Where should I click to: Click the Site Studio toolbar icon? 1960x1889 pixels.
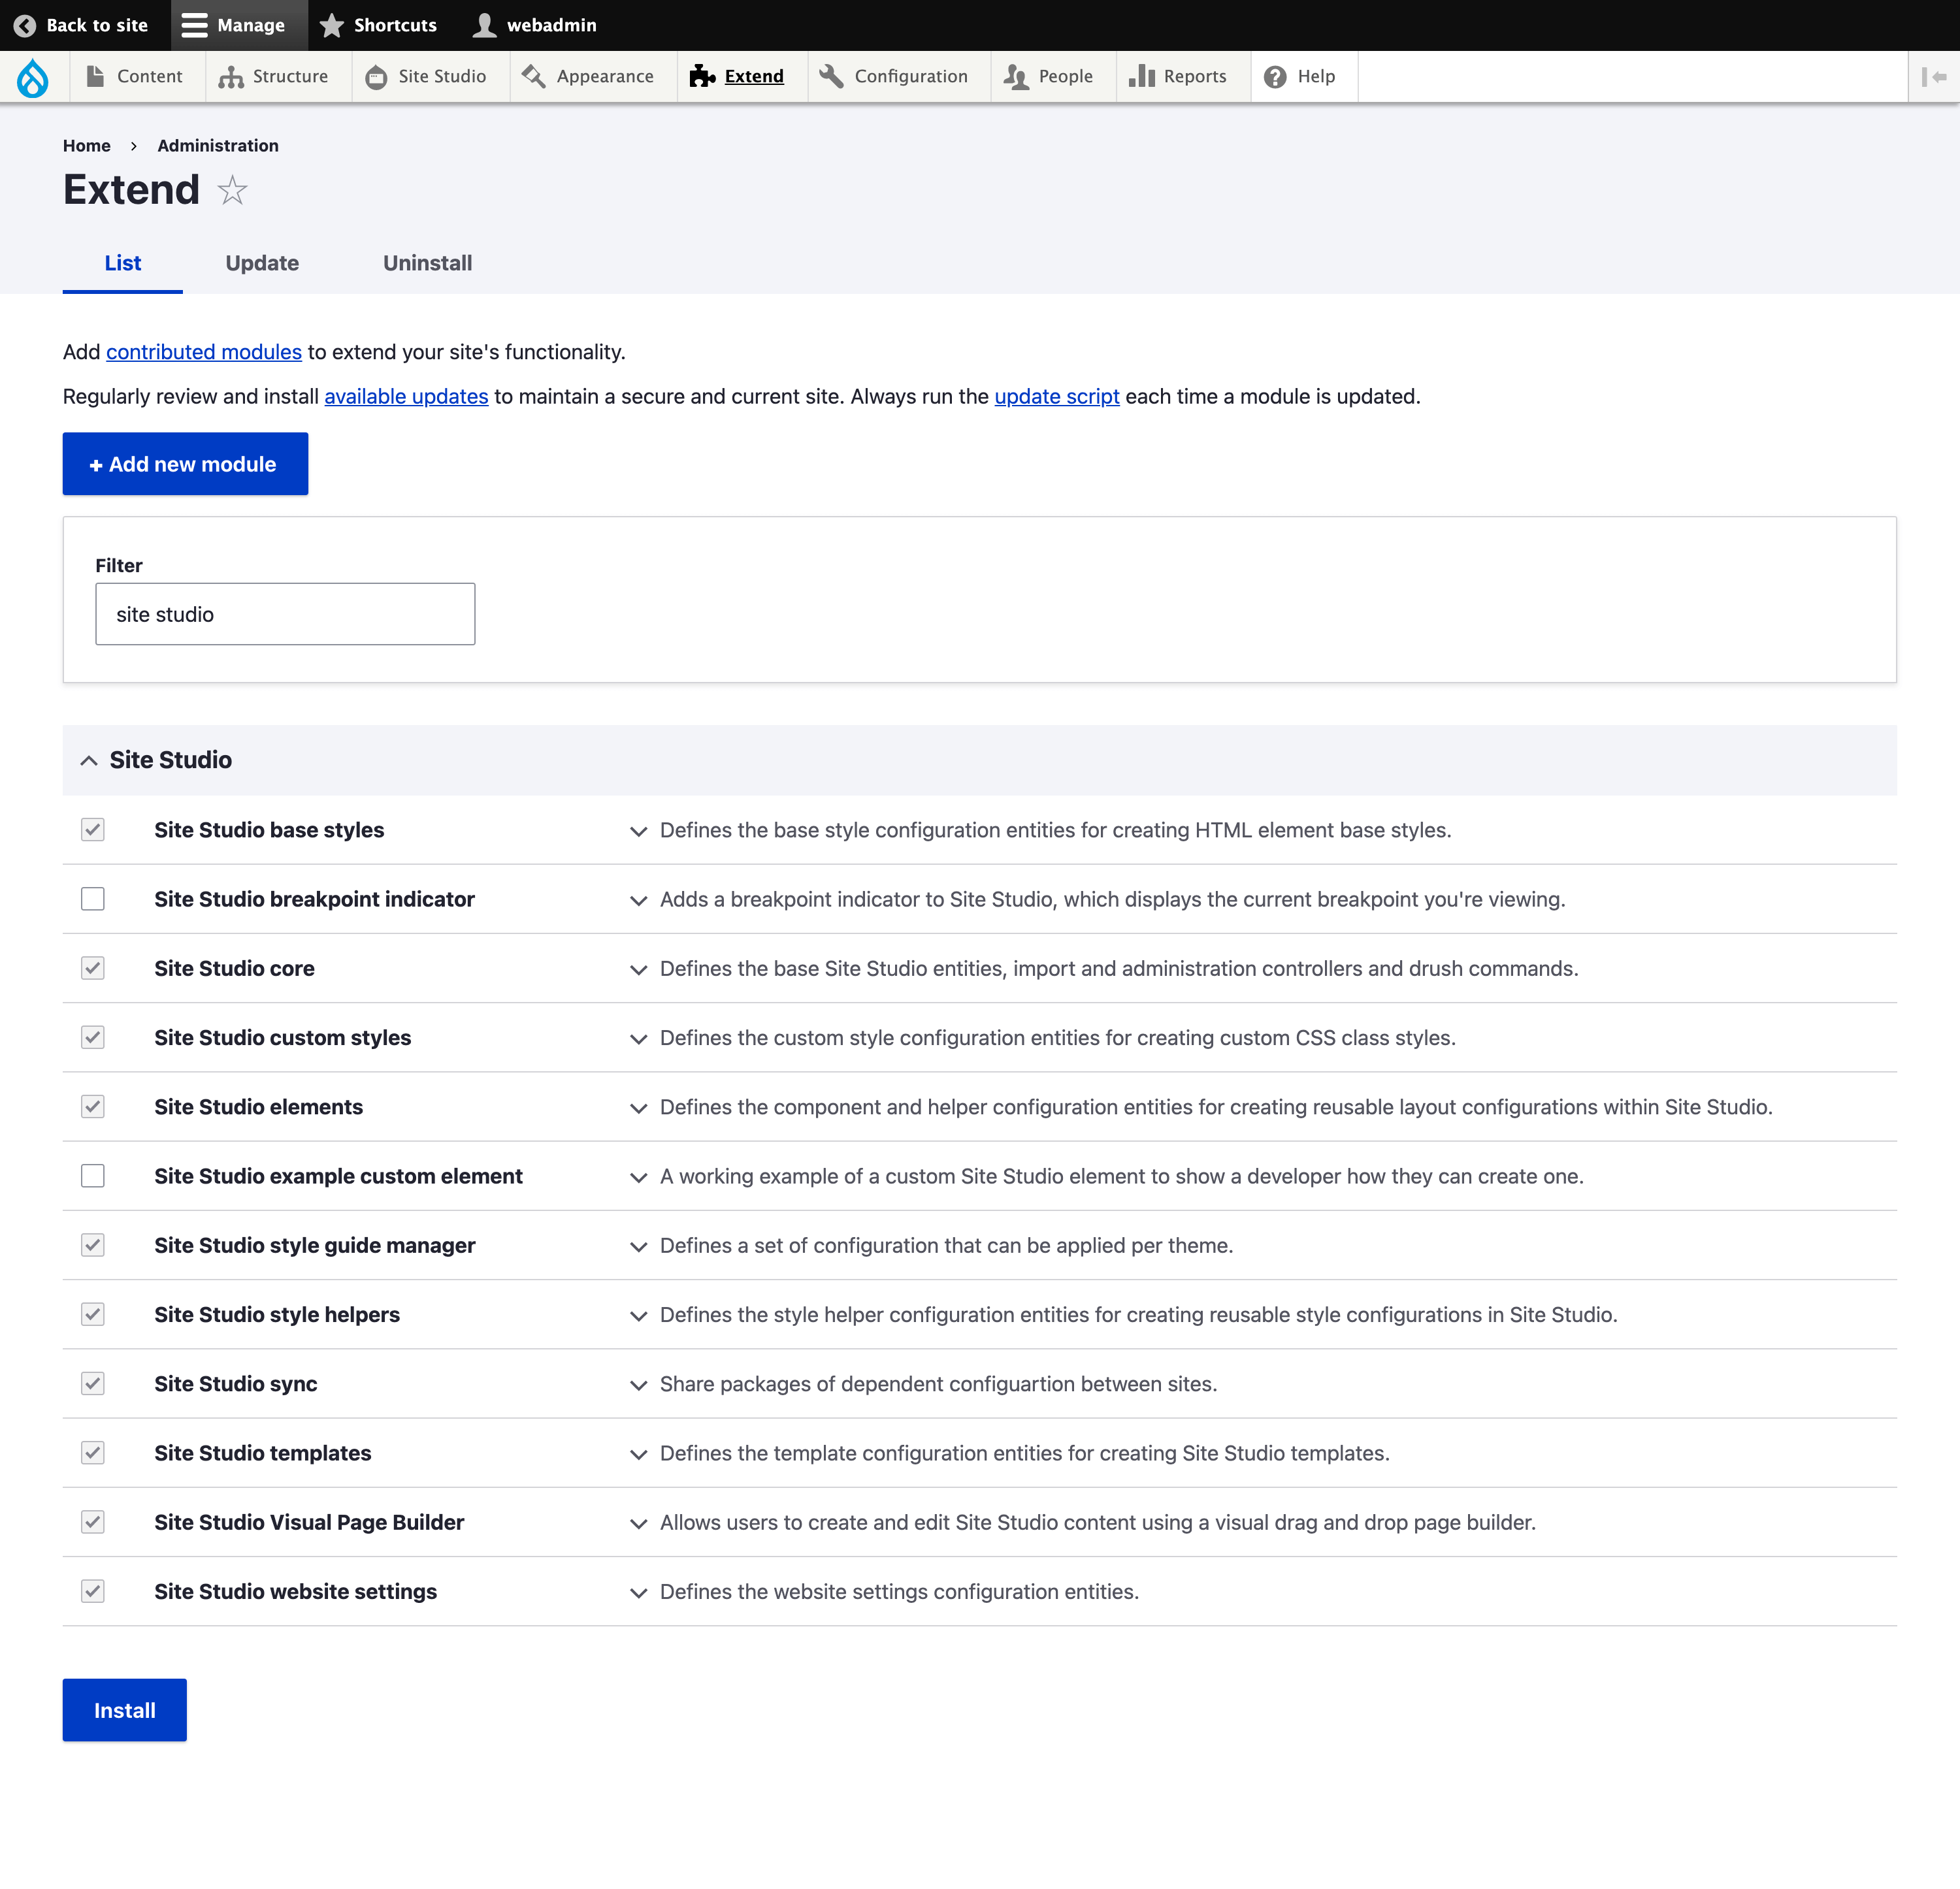click(376, 77)
